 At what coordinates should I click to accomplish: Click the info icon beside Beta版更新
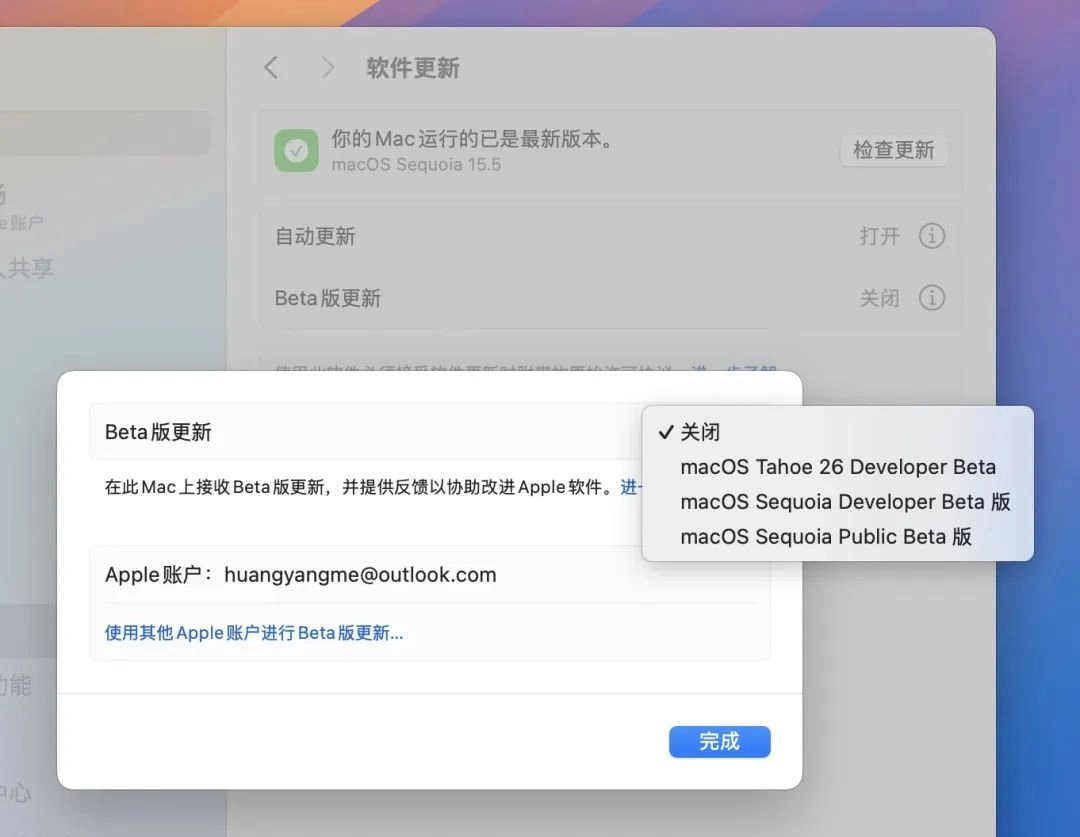[932, 297]
